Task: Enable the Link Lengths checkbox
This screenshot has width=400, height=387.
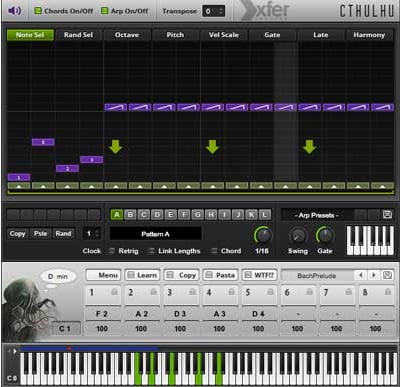Action: [x=152, y=251]
